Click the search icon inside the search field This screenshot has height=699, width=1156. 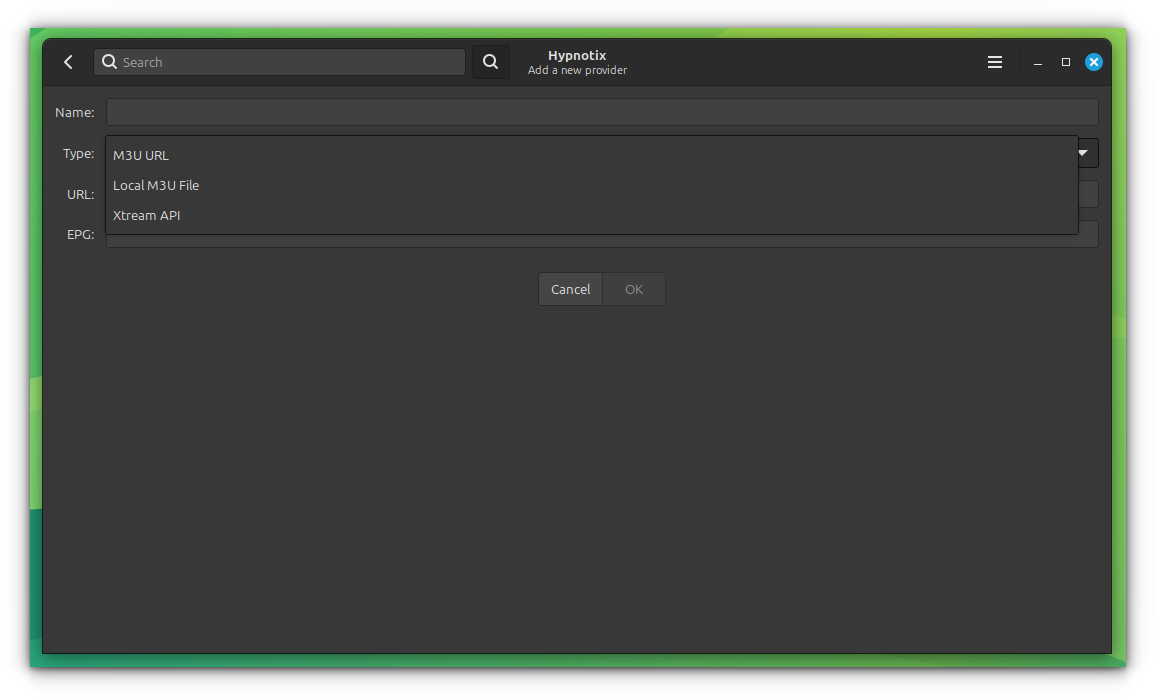[109, 61]
